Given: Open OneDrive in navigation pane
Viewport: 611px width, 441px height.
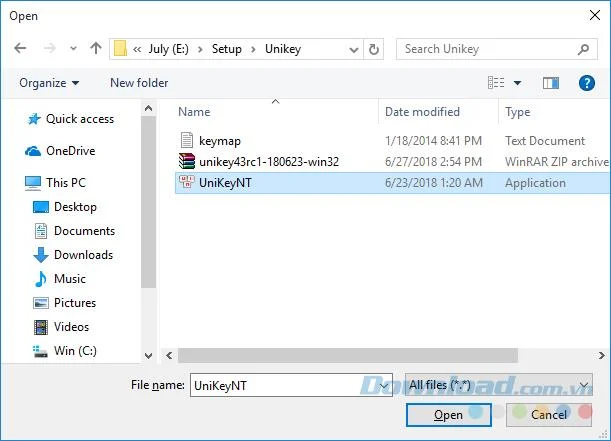Looking at the screenshot, I should click(x=71, y=151).
